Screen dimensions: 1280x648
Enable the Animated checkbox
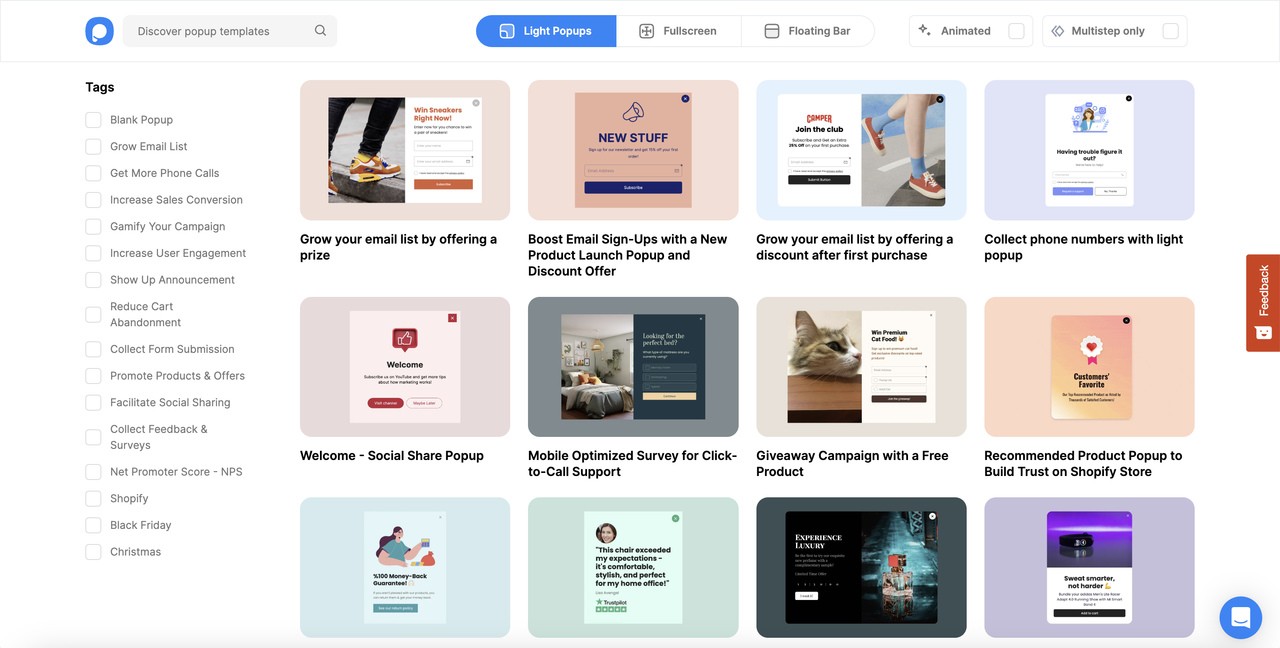pyautogui.click(x=1016, y=31)
